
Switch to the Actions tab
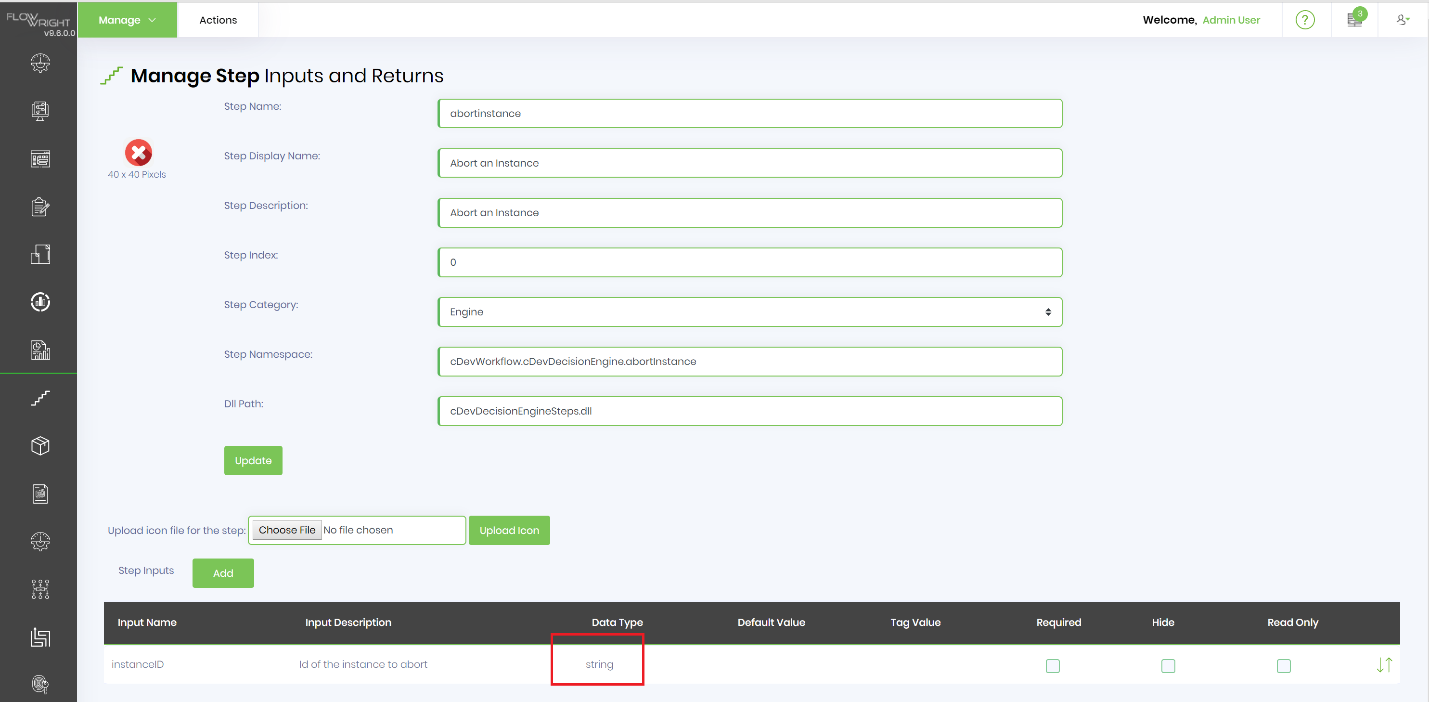point(217,19)
